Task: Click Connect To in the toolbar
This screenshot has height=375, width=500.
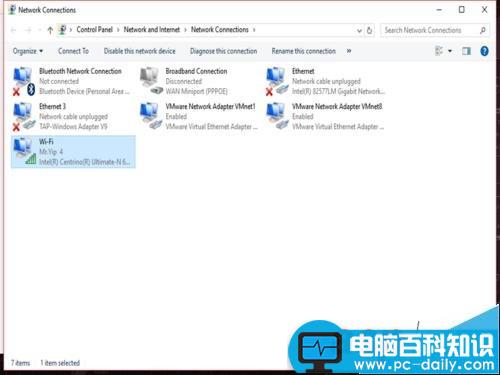Action: point(73,51)
